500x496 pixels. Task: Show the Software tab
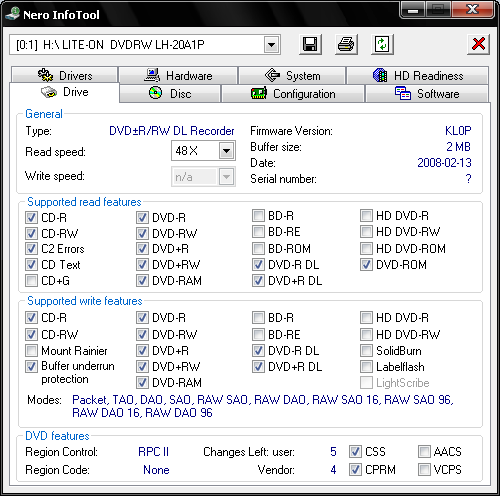click(x=427, y=94)
